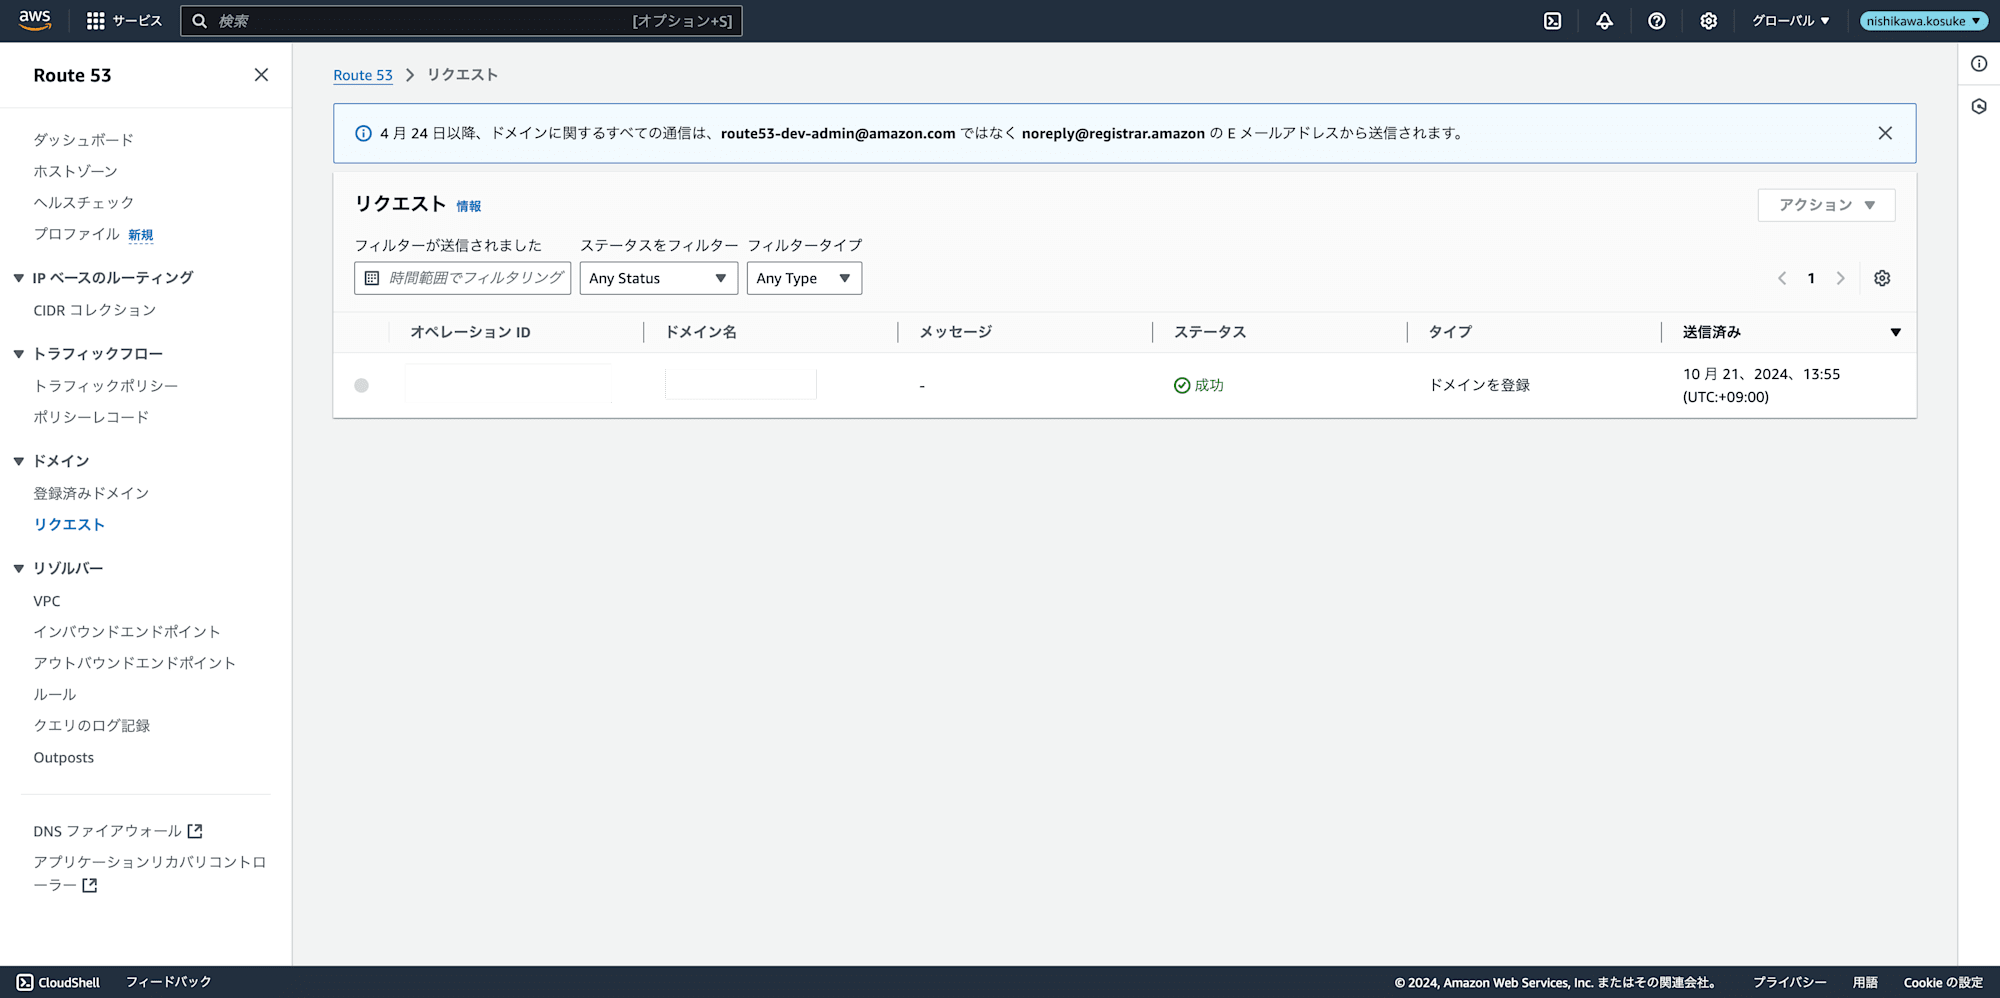Viewport: 2000px width, 998px height.
Task: Go to ダッシュボード in sidebar
Action: coord(83,140)
